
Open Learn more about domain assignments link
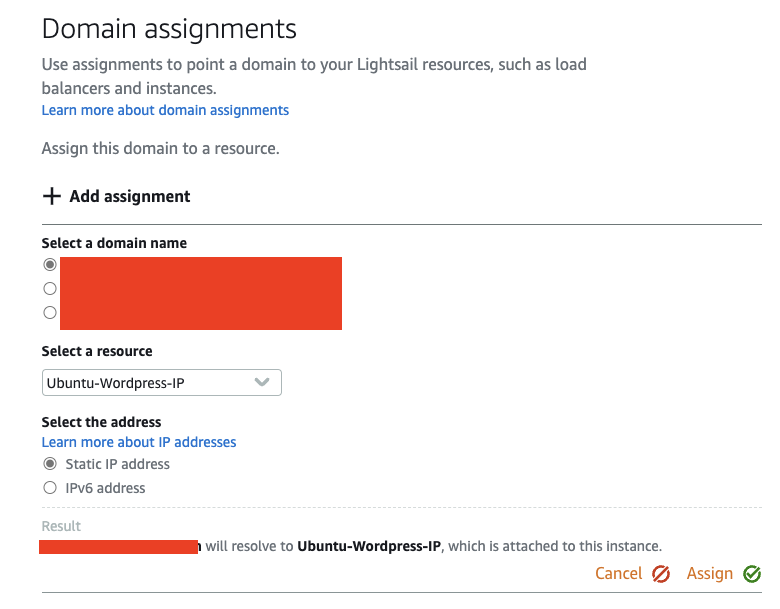pos(165,110)
